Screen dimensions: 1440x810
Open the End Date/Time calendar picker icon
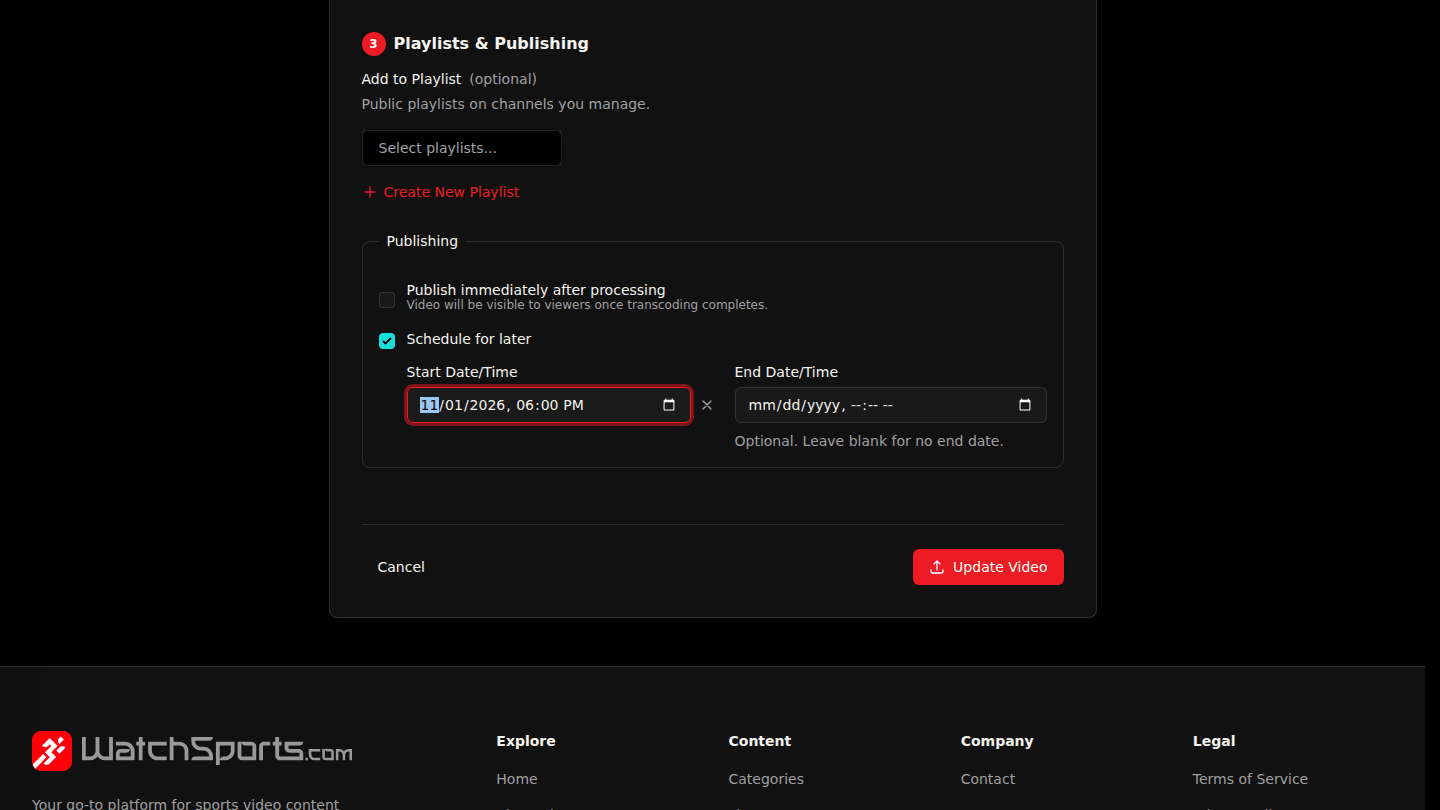point(1025,405)
